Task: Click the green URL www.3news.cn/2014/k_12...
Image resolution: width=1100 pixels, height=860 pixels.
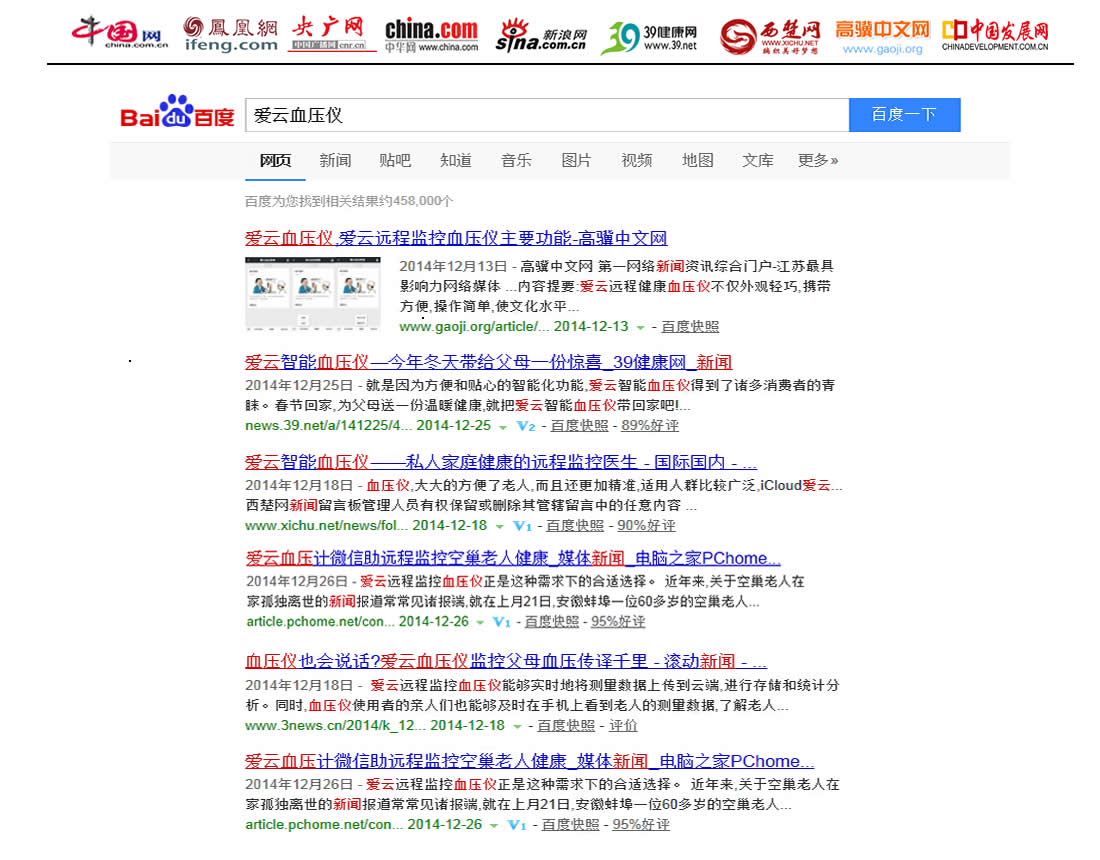Action: click(335, 726)
